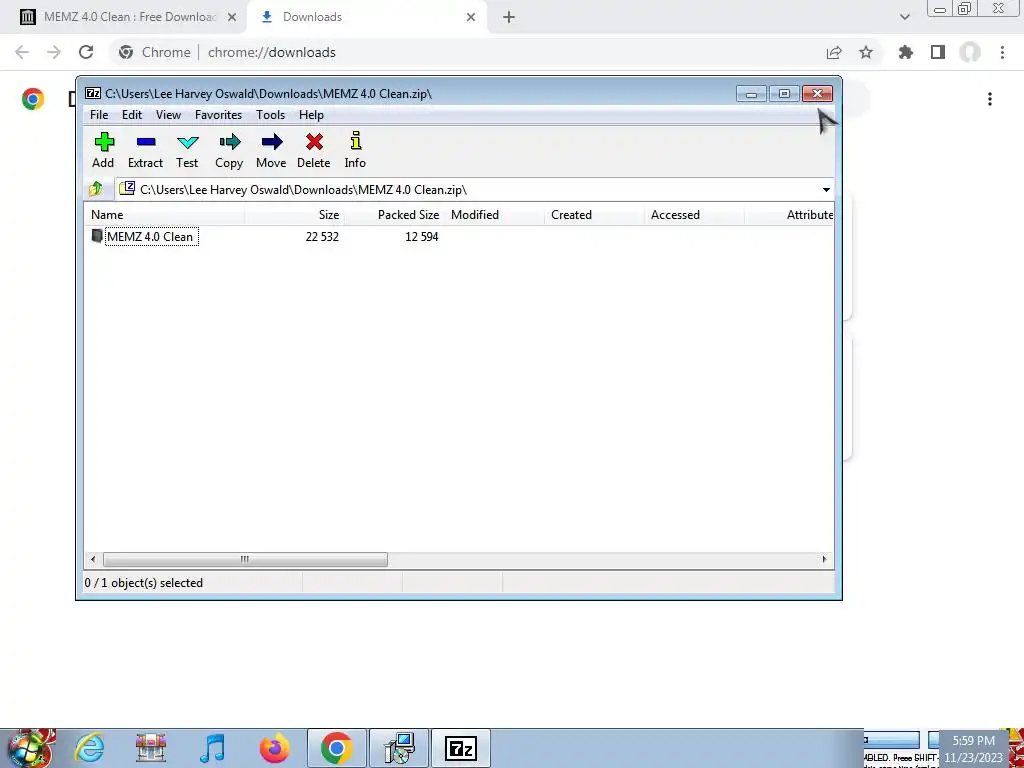Viewport: 1024px width, 768px height.
Task: Sort by the Accessed column header
Action: pos(694,215)
